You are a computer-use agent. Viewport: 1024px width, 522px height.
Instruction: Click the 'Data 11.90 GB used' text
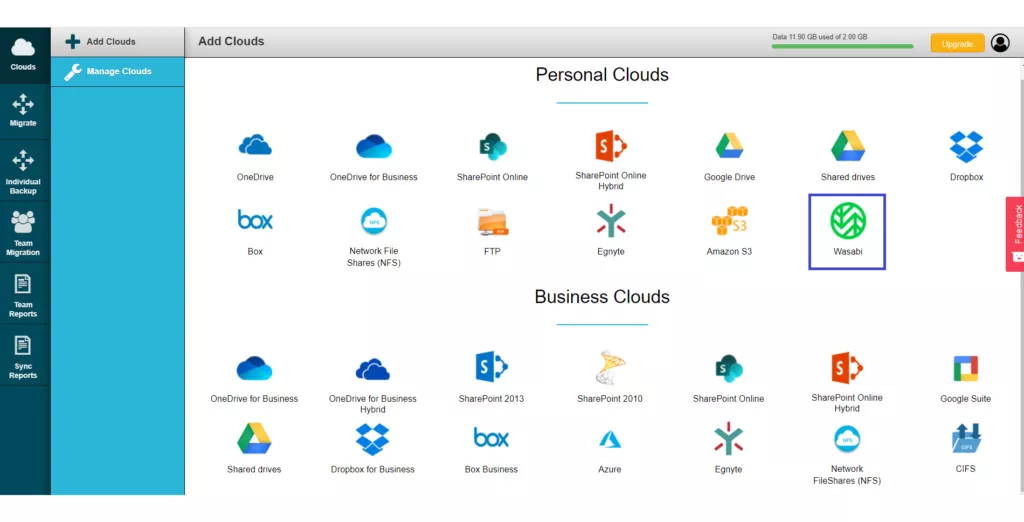[820, 37]
